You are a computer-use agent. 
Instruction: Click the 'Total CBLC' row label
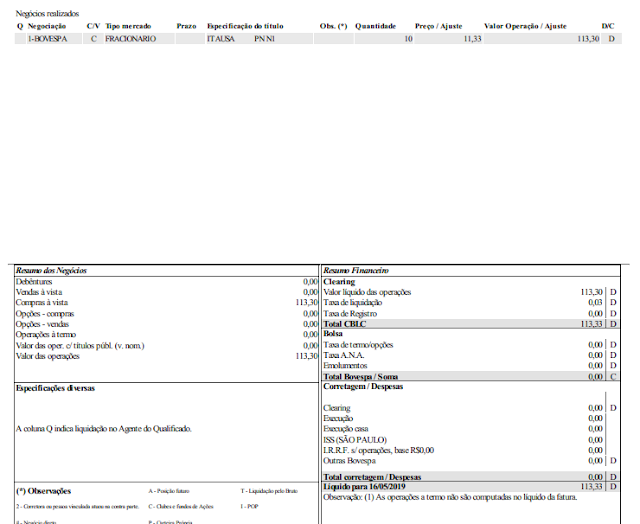344,324
